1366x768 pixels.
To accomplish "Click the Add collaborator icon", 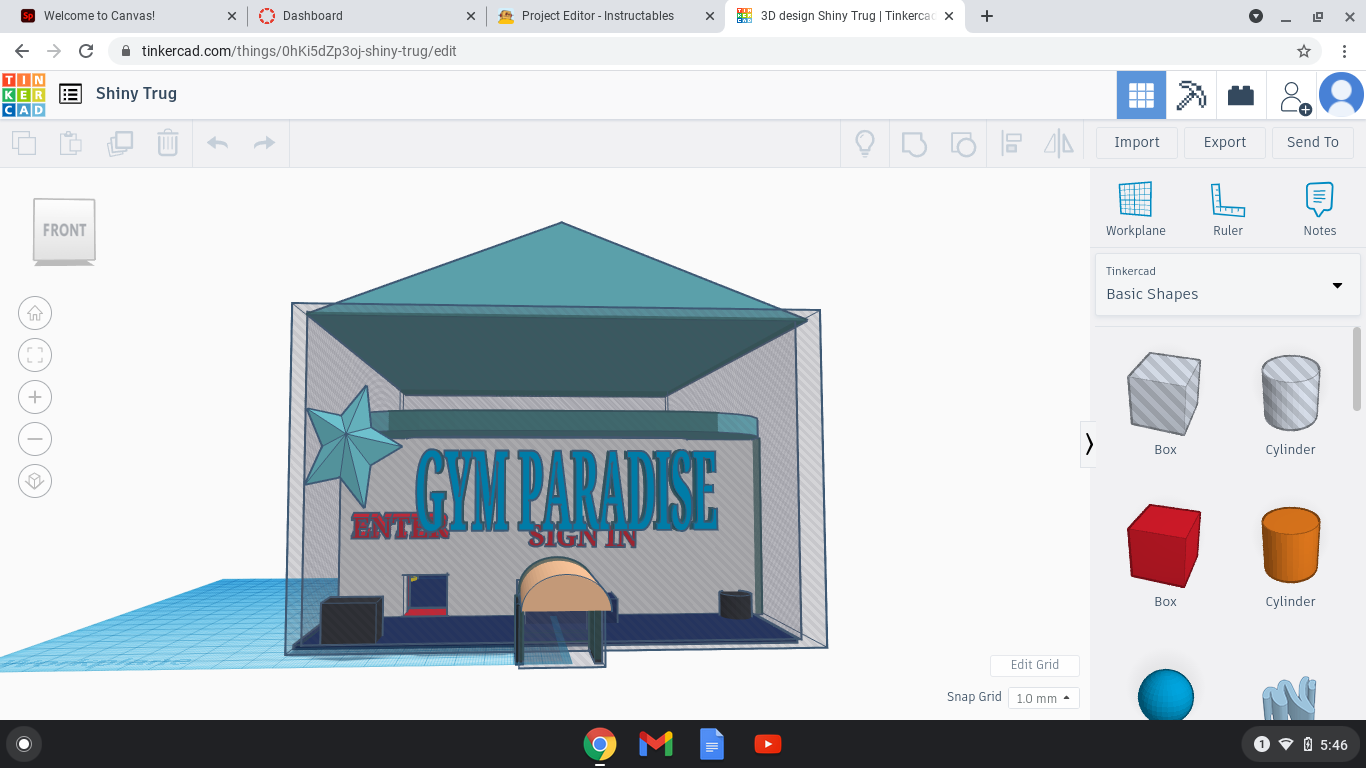I will [1292, 93].
